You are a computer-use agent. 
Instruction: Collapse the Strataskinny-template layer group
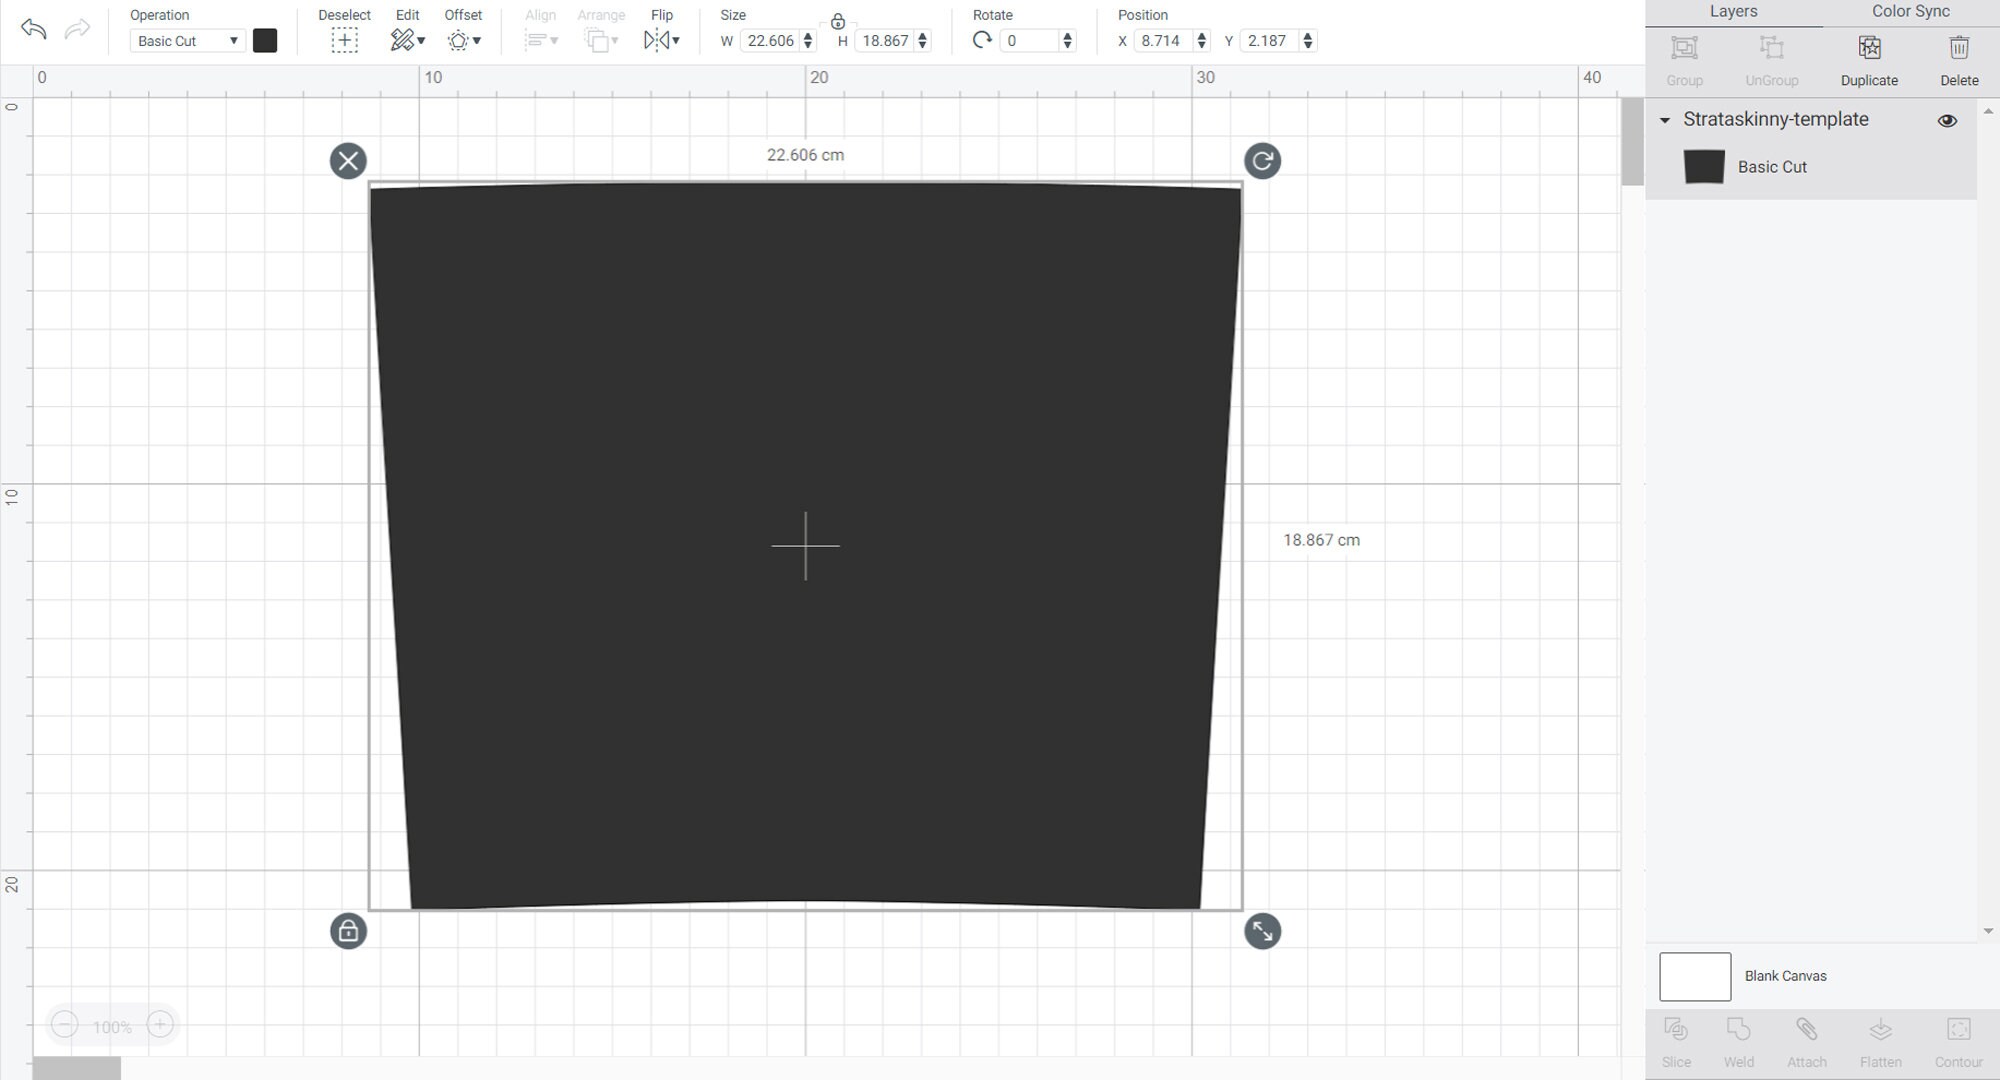point(1665,120)
